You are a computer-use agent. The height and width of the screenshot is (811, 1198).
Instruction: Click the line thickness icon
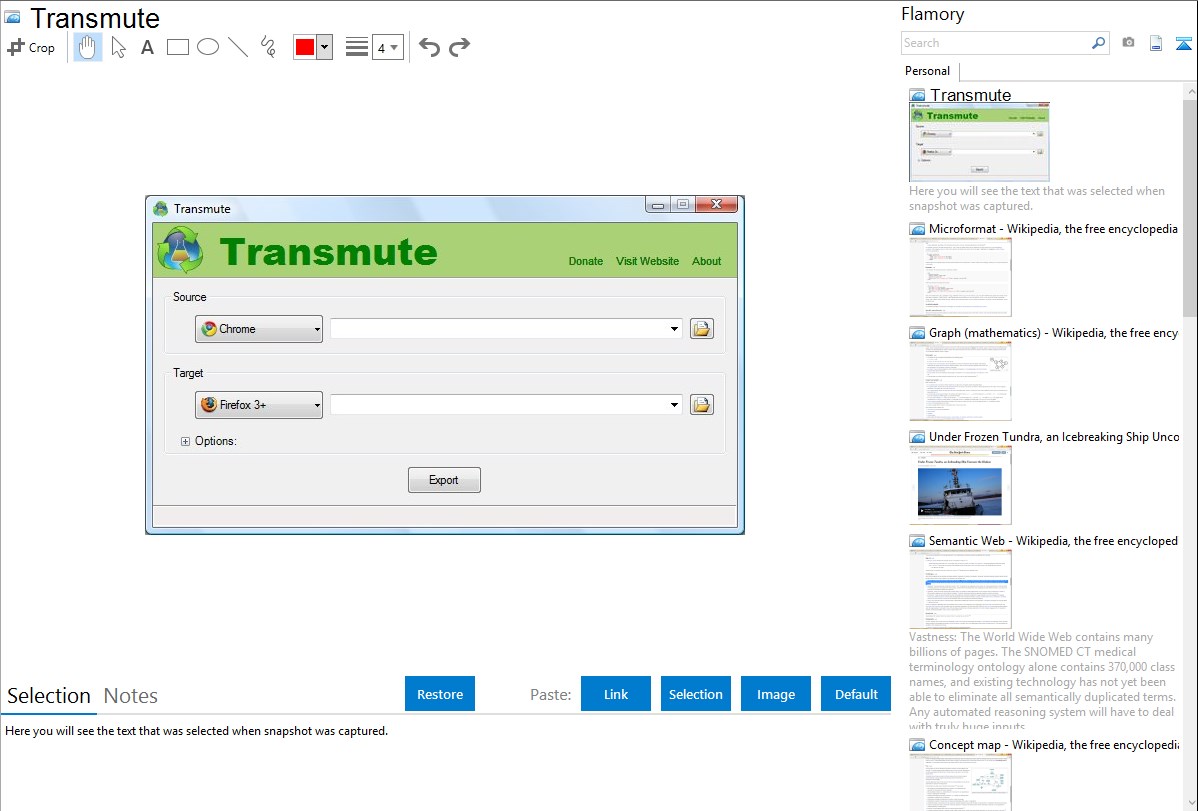pos(357,47)
